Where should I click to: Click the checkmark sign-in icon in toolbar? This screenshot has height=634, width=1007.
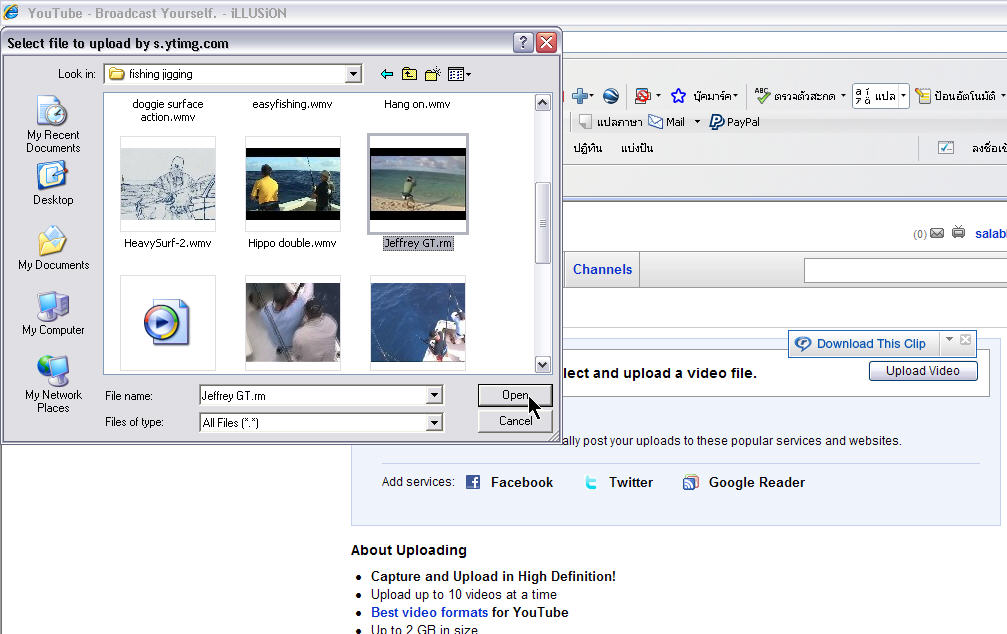pyautogui.click(x=945, y=148)
